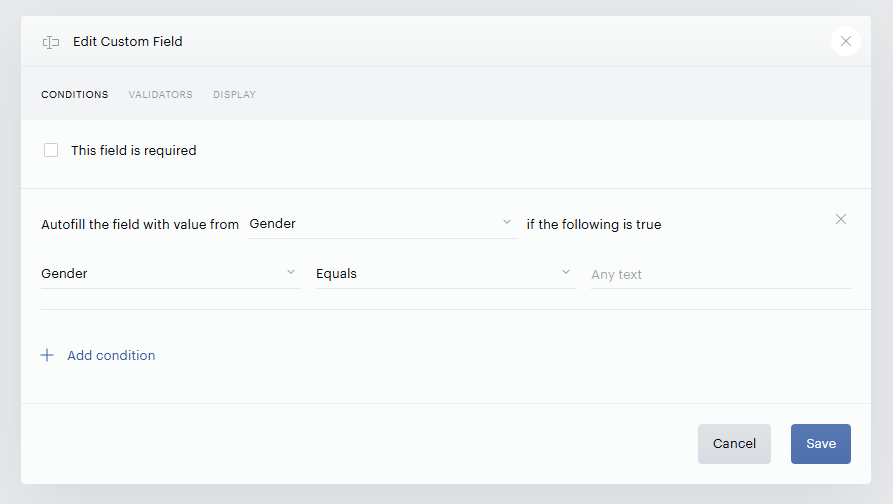This screenshot has height=504, width=893.
Task: Click the Add condition link
Action: point(111,355)
